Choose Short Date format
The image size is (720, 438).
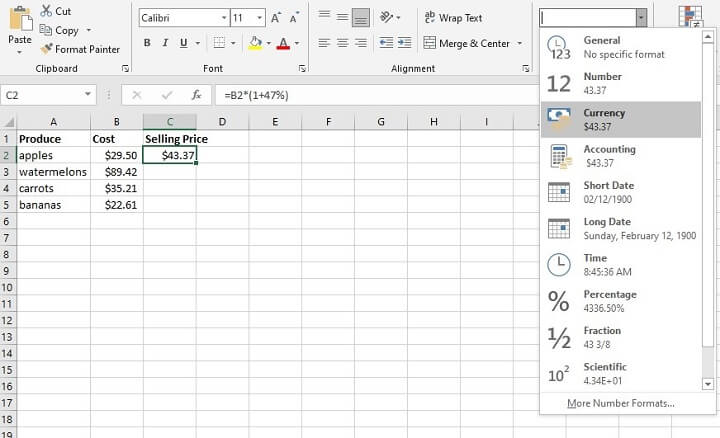tap(621, 192)
